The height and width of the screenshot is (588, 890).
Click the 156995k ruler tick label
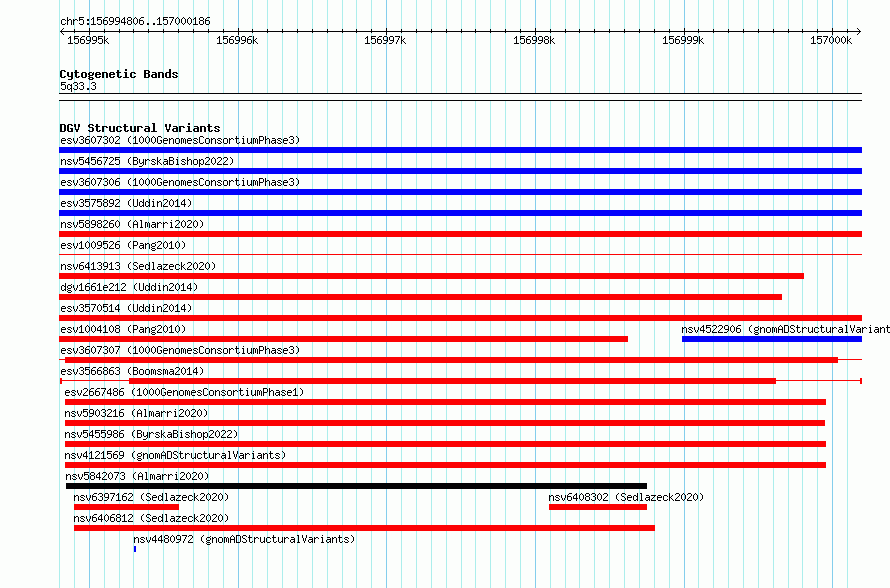click(x=88, y=40)
